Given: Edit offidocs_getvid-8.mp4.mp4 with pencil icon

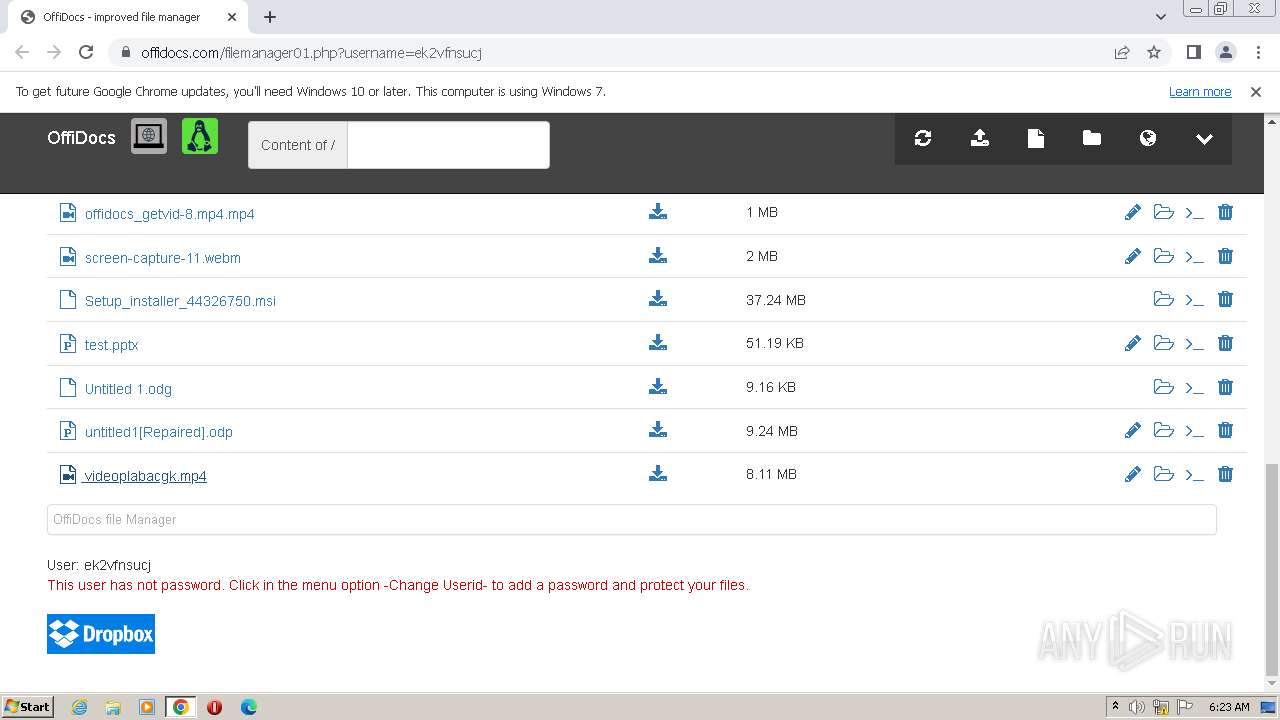Looking at the screenshot, I should [x=1133, y=212].
